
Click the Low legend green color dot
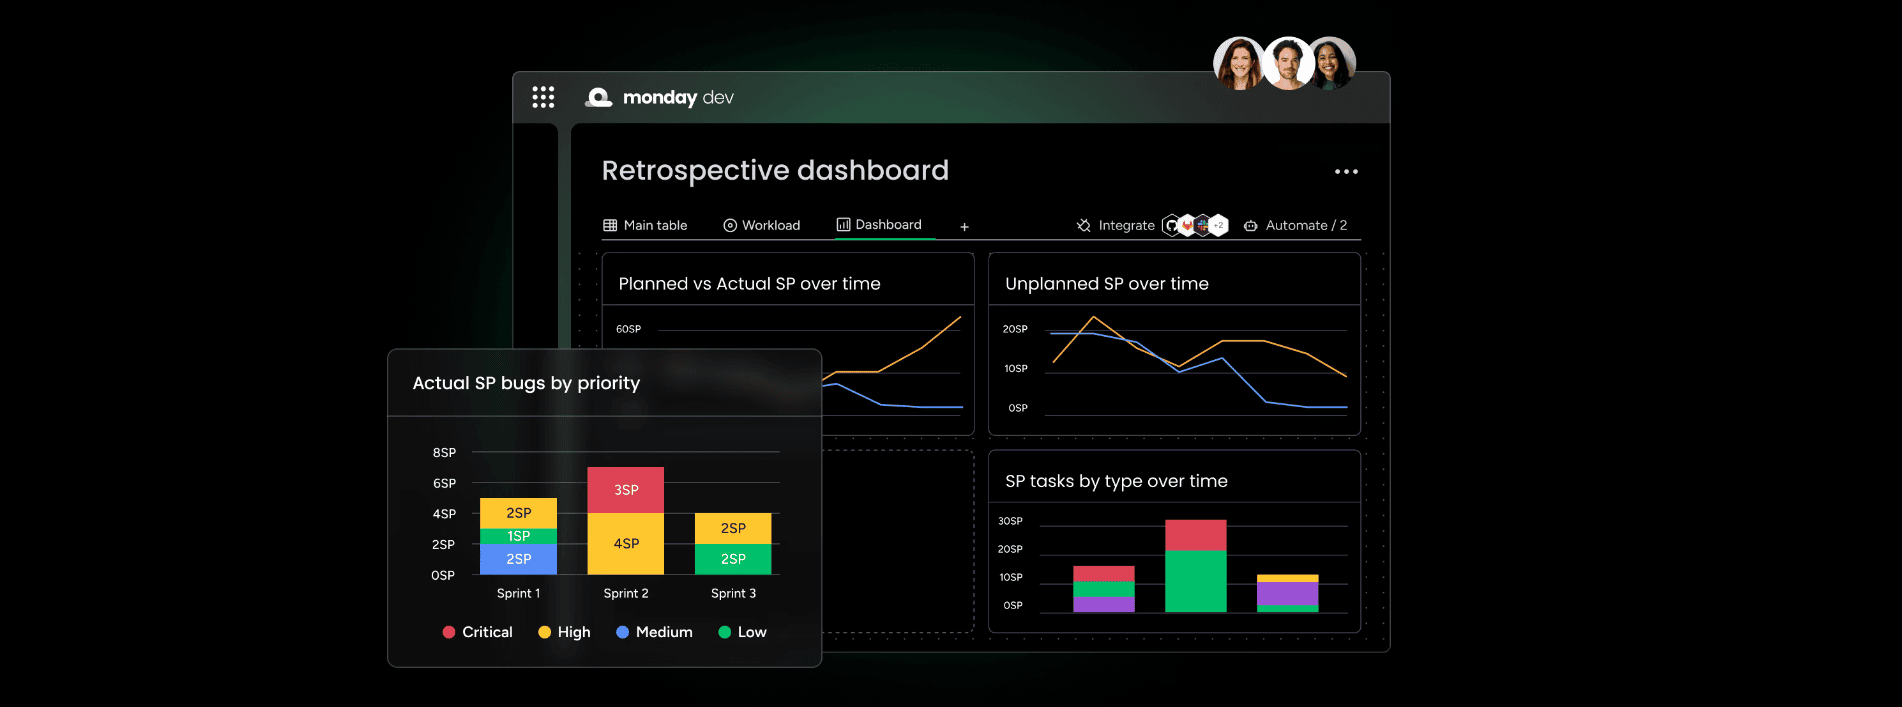click(x=725, y=632)
